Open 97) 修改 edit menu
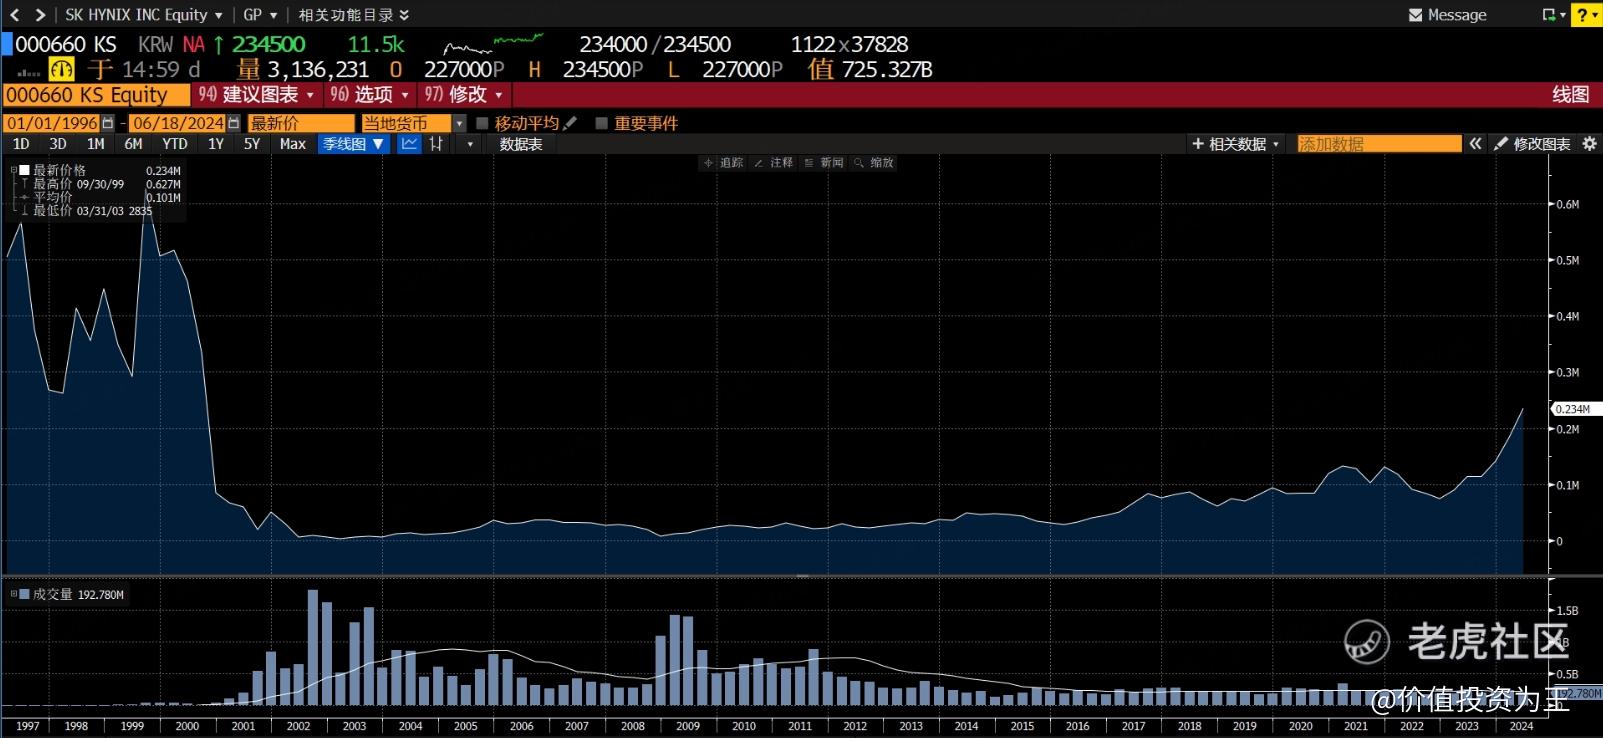 point(463,95)
